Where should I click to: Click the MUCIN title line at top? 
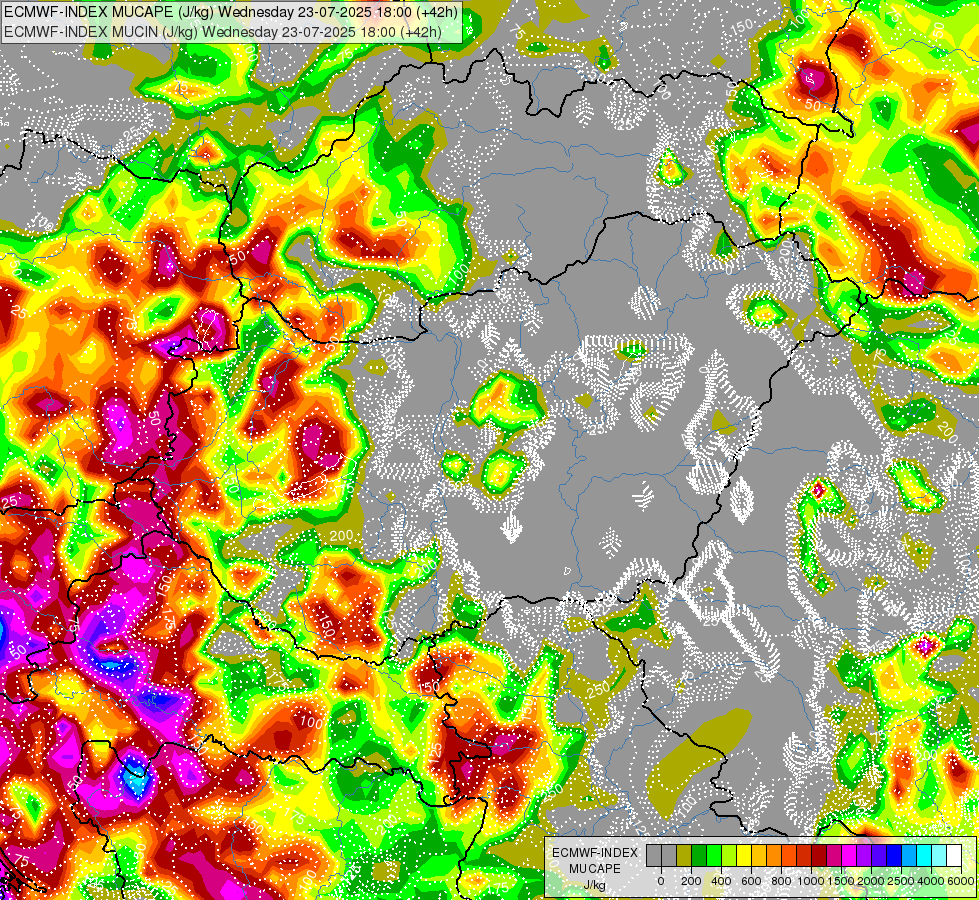coord(223,32)
